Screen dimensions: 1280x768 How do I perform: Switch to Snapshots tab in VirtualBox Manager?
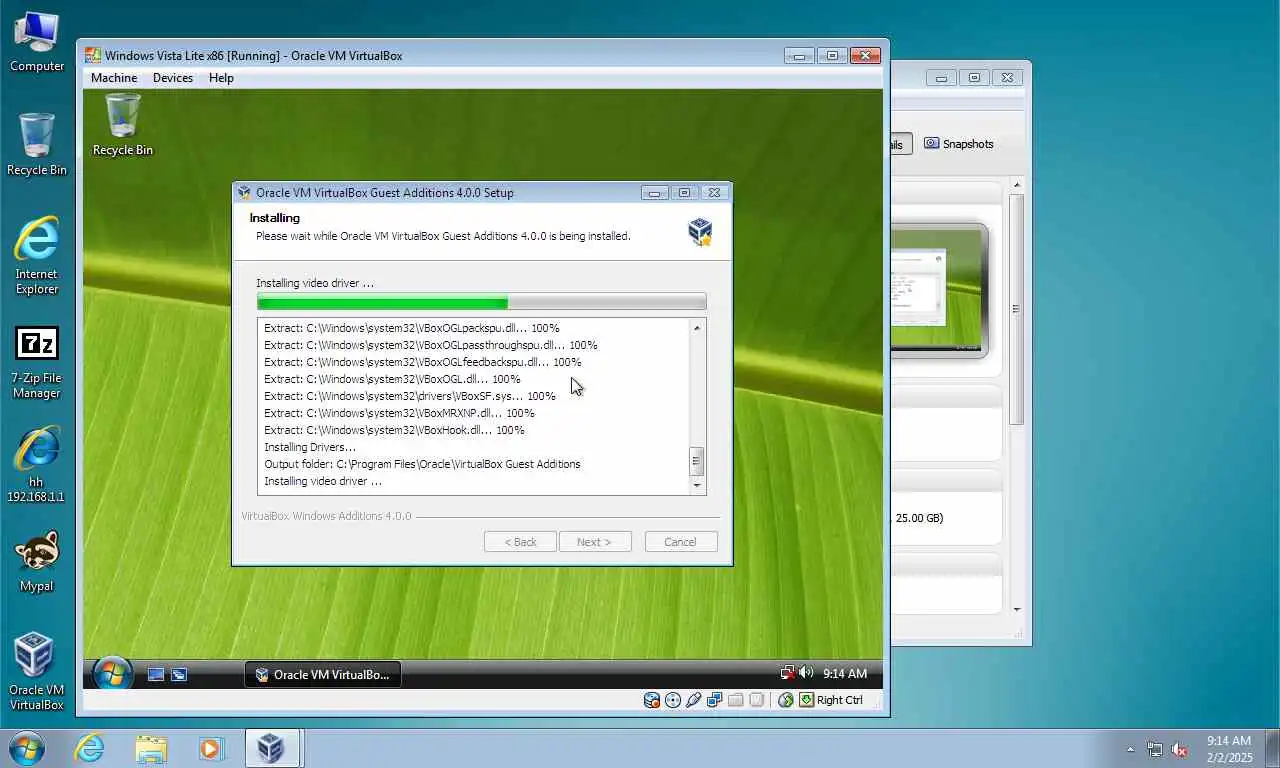point(959,144)
